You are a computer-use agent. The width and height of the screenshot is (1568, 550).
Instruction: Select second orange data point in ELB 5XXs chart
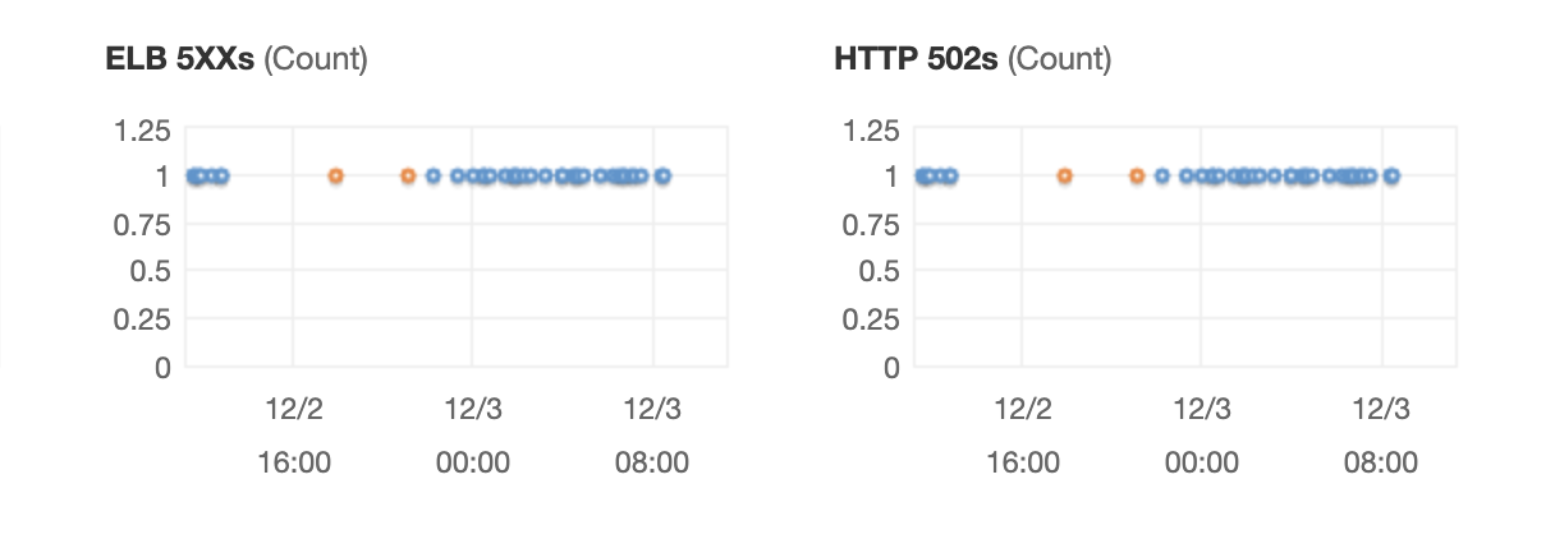(x=408, y=176)
